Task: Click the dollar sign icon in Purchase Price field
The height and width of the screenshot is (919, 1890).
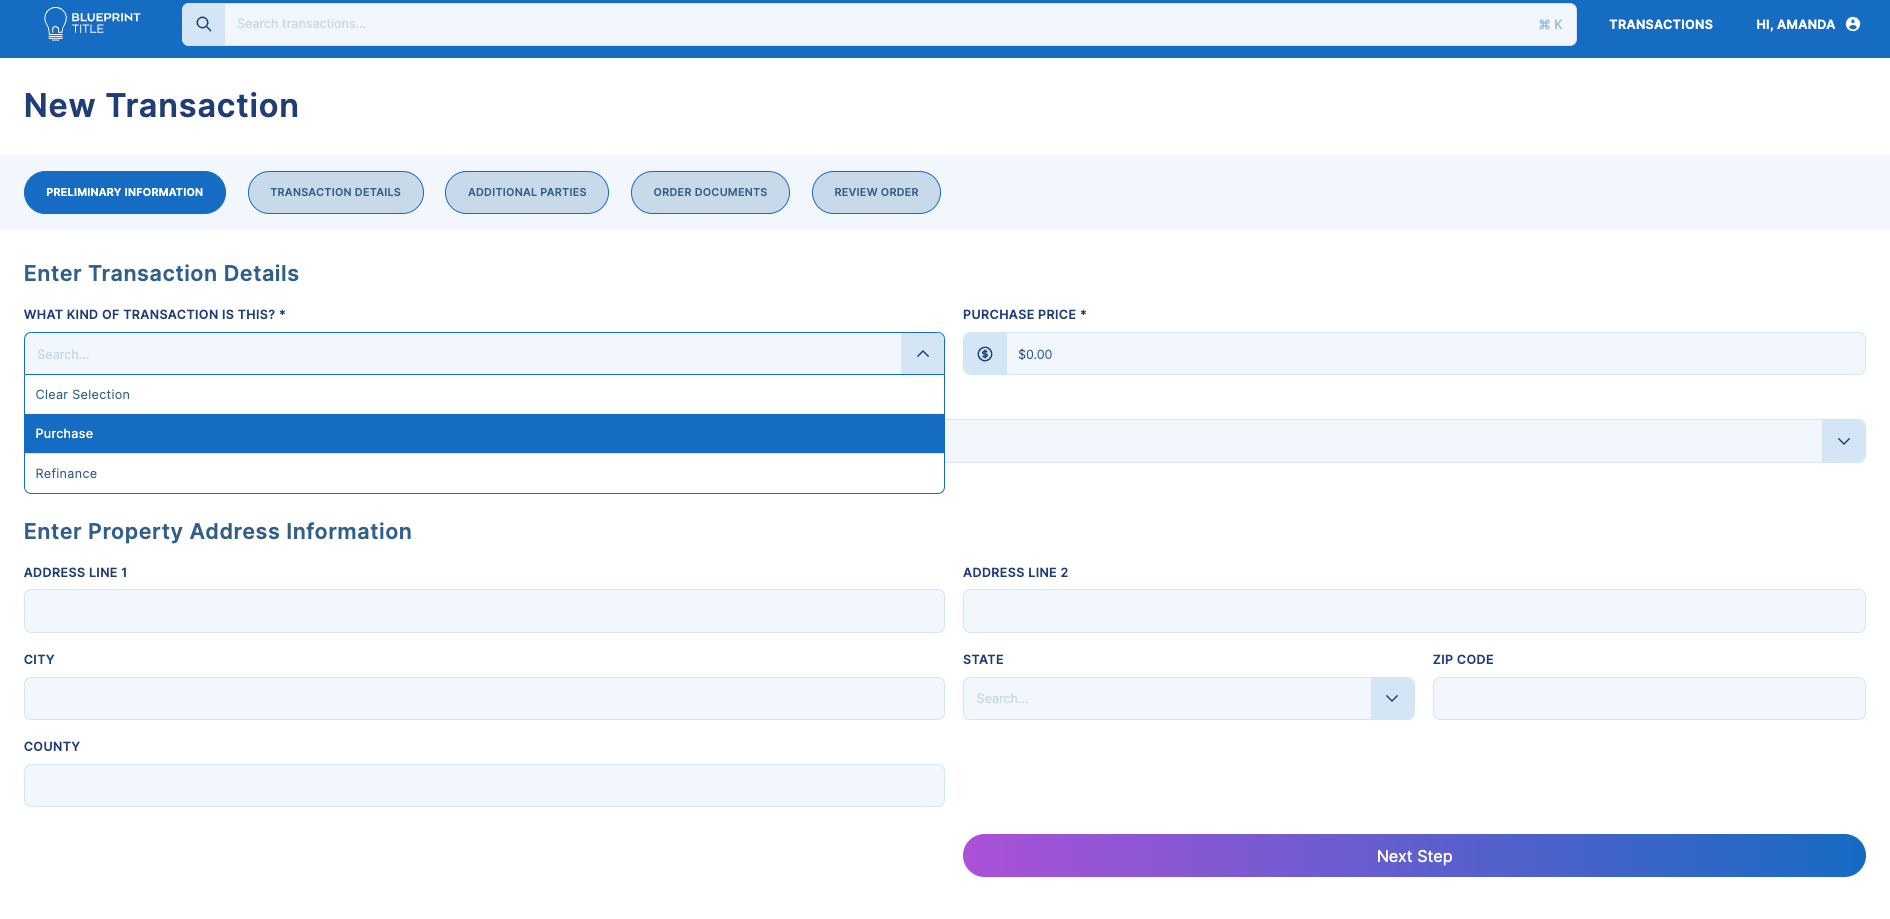Action: click(x=984, y=353)
